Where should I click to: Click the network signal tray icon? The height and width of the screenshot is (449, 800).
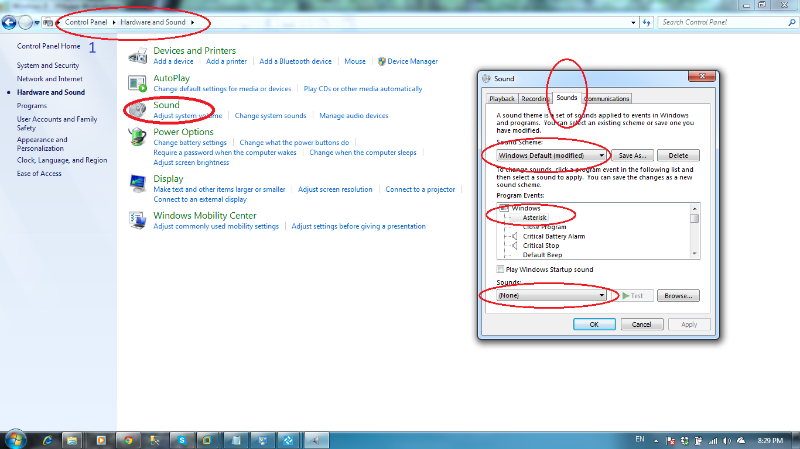tap(713, 441)
